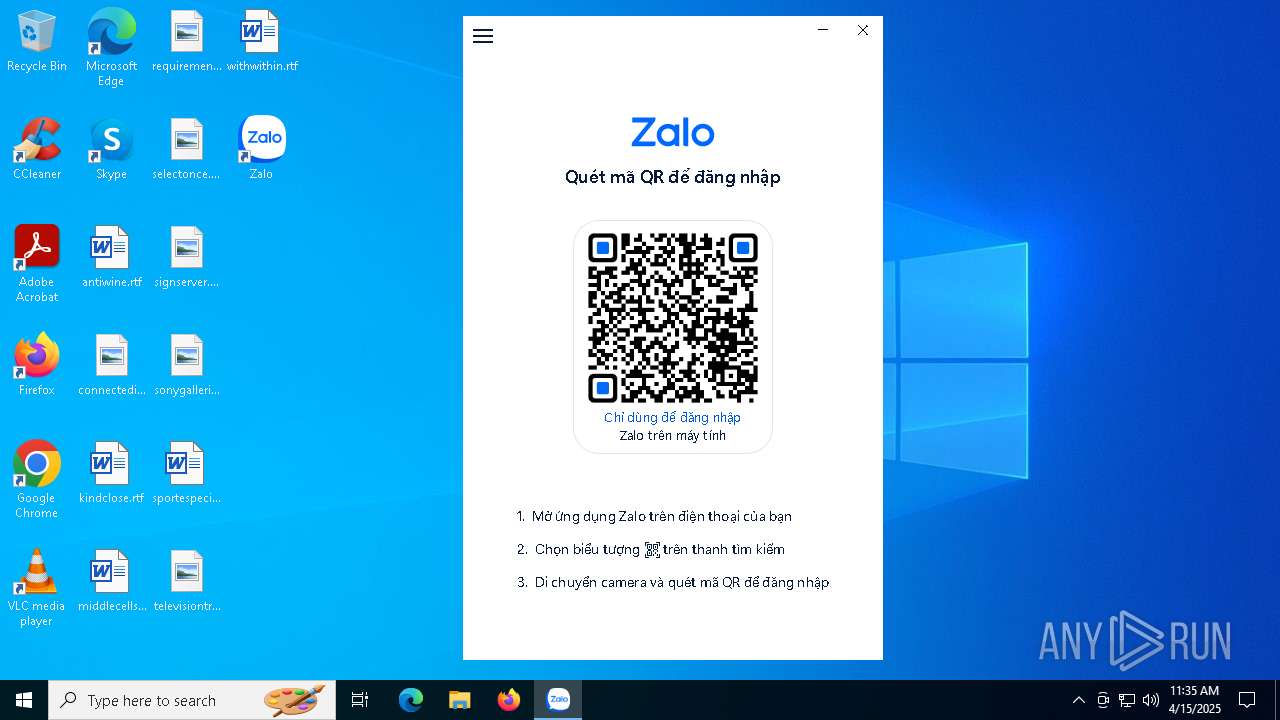Screen dimensions: 1280x720
Task: Select the middlecells... document icon
Action: click(111, 581)
